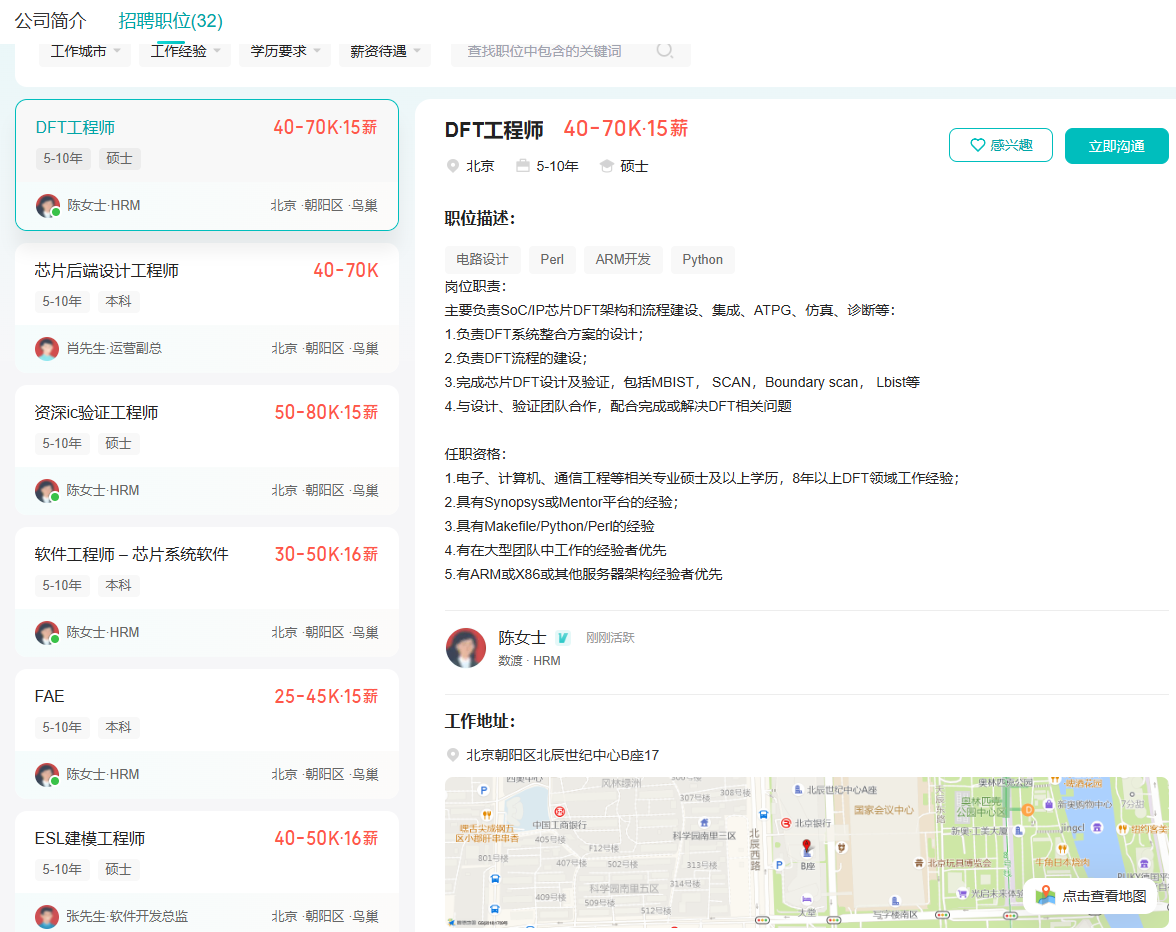Click the 数渡 · HRM company label
Screen dimensions: 1176x932
530,661
